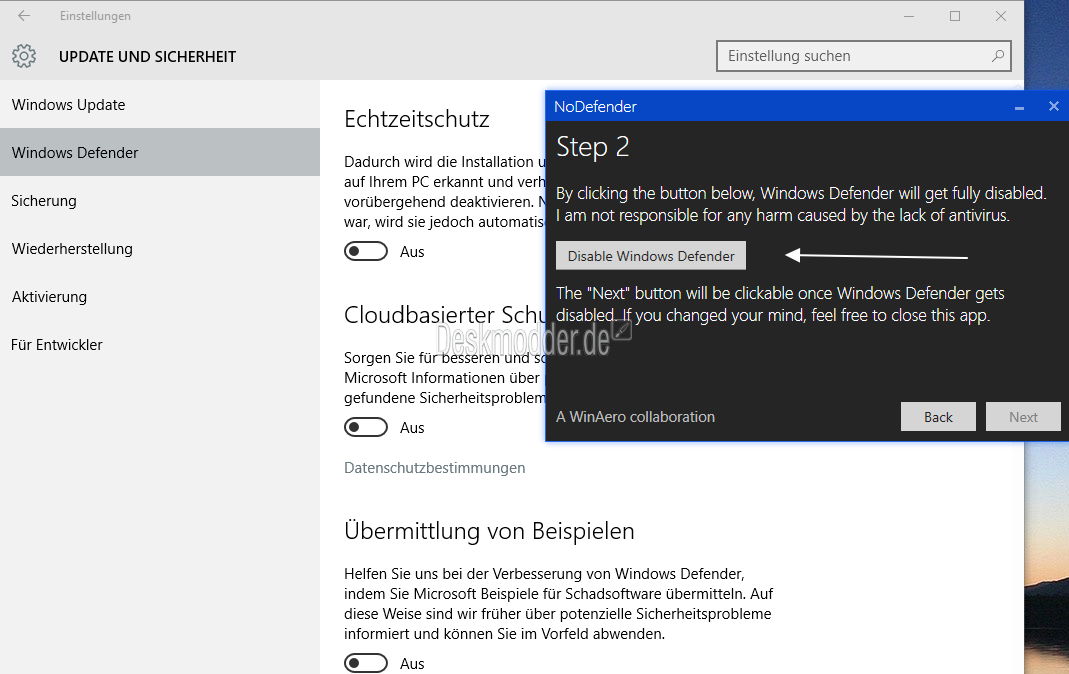Click the UPDATE UND SICHERHEIT title
This screenshot has height=674, width=1069.
(147, 57)
